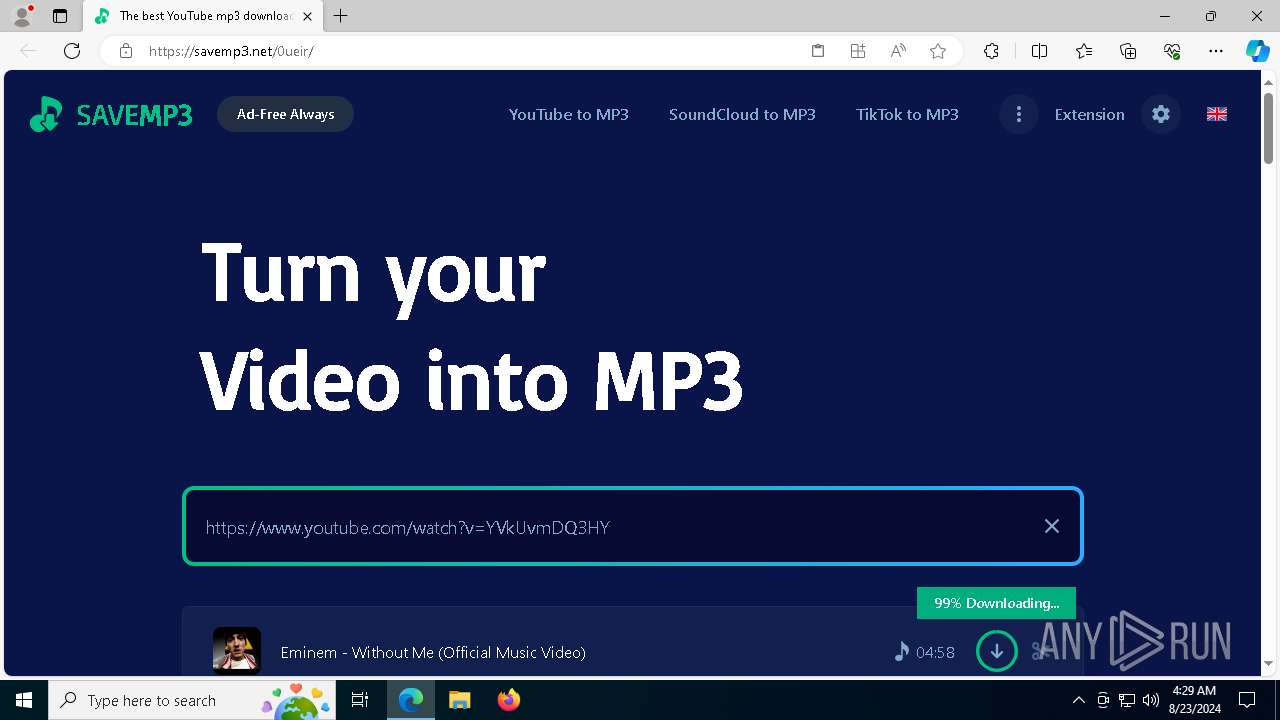Open the Eminem video thumbnail

click(x=237, y=651)
